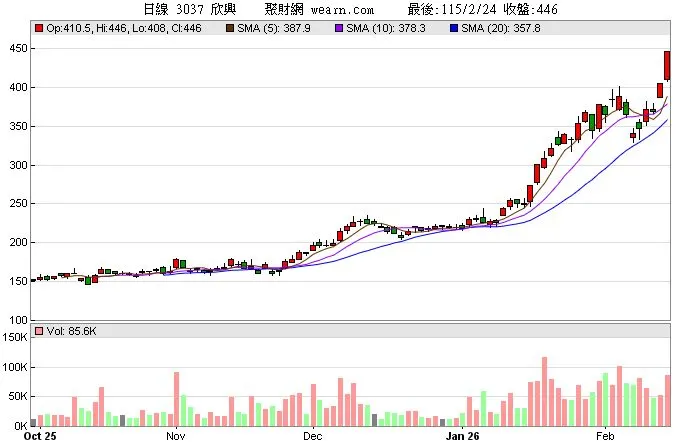Click the 'Jan 26' date axis label
Viewport: 700px width, 447px height.
462,436
